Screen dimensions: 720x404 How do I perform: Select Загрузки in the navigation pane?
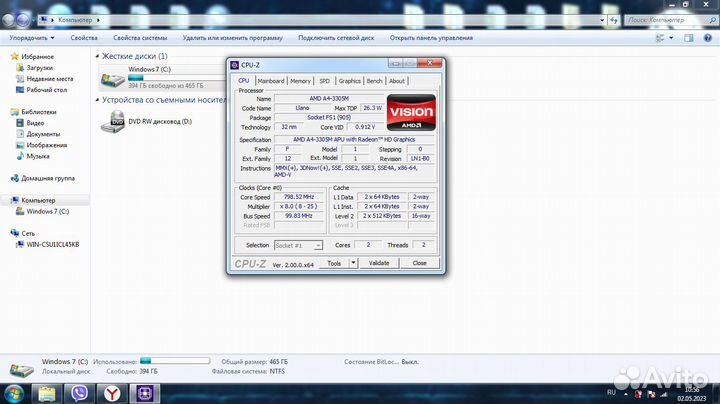click(x=41, y=68)
